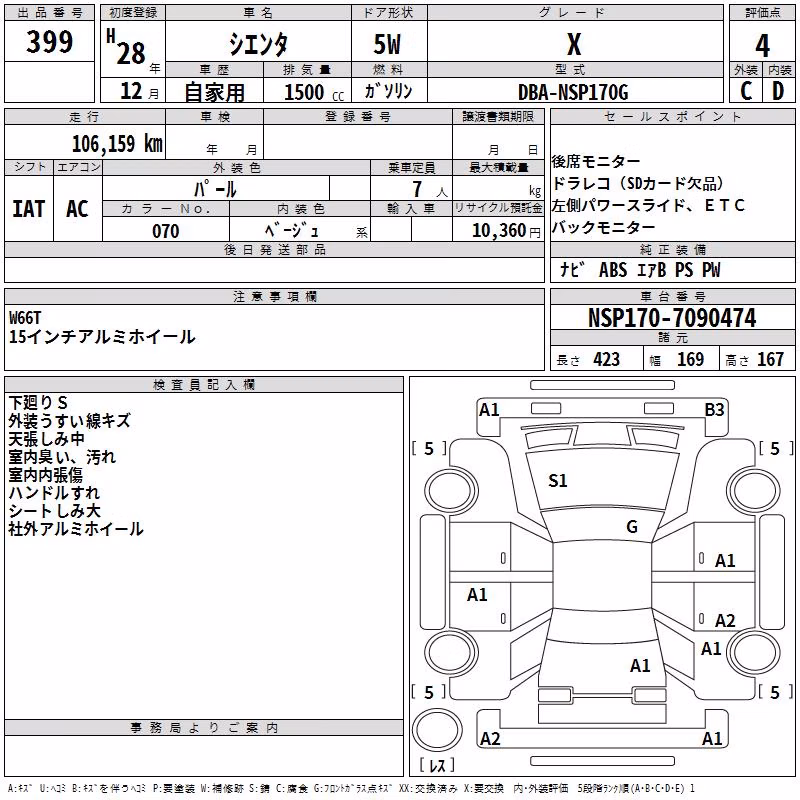Image resolution: width=800 pixels, height=800 pixels.
Task: Select the A2 marker on right rear door
Action: 724,620
